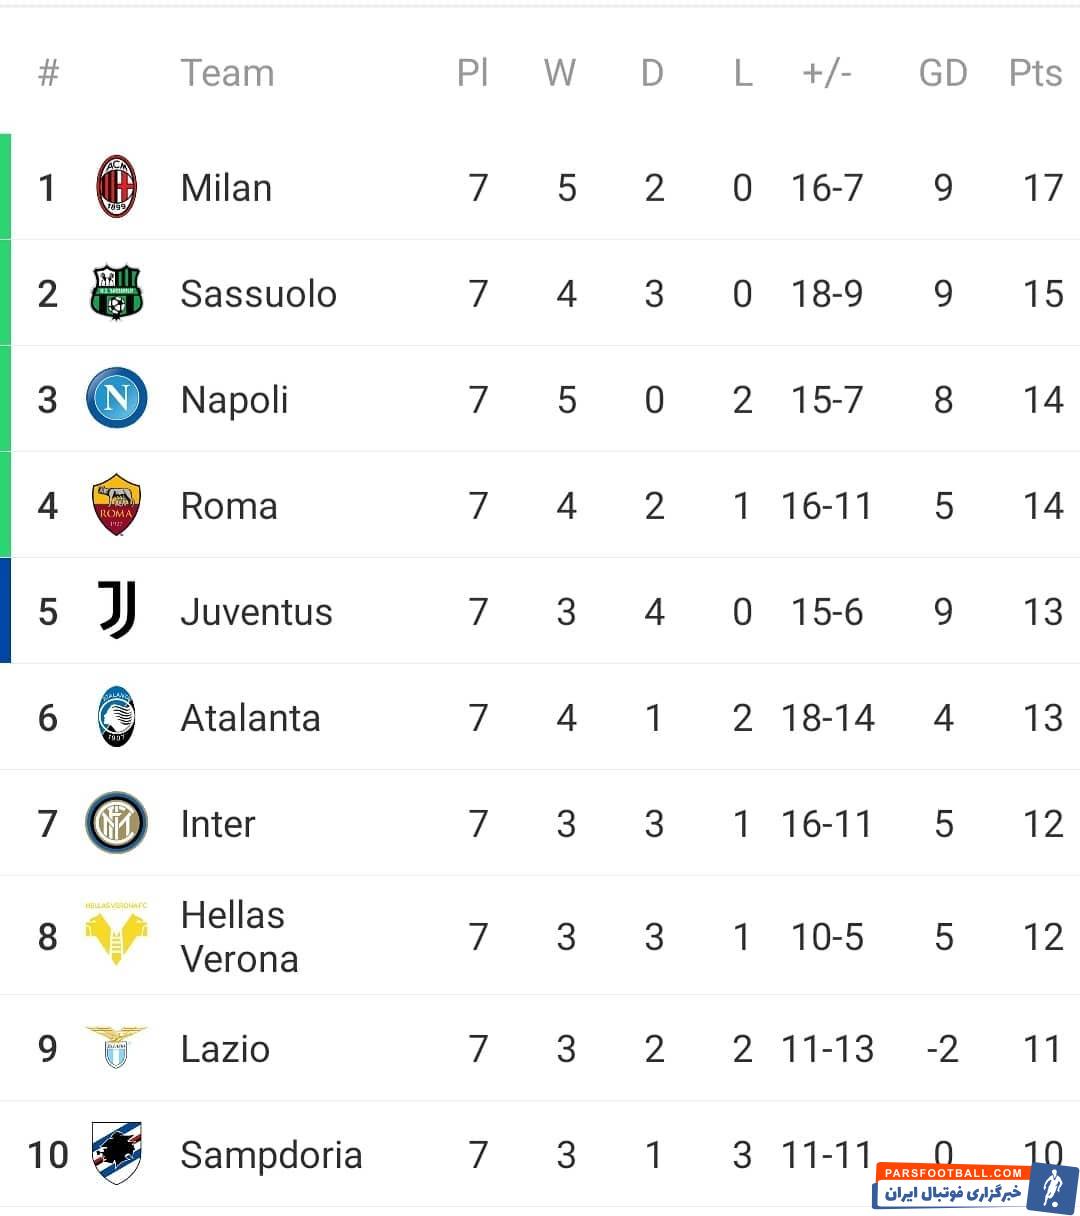1080x1216 pixels.
Task: Sort table by Pts column header
Action: (1035, 73)
